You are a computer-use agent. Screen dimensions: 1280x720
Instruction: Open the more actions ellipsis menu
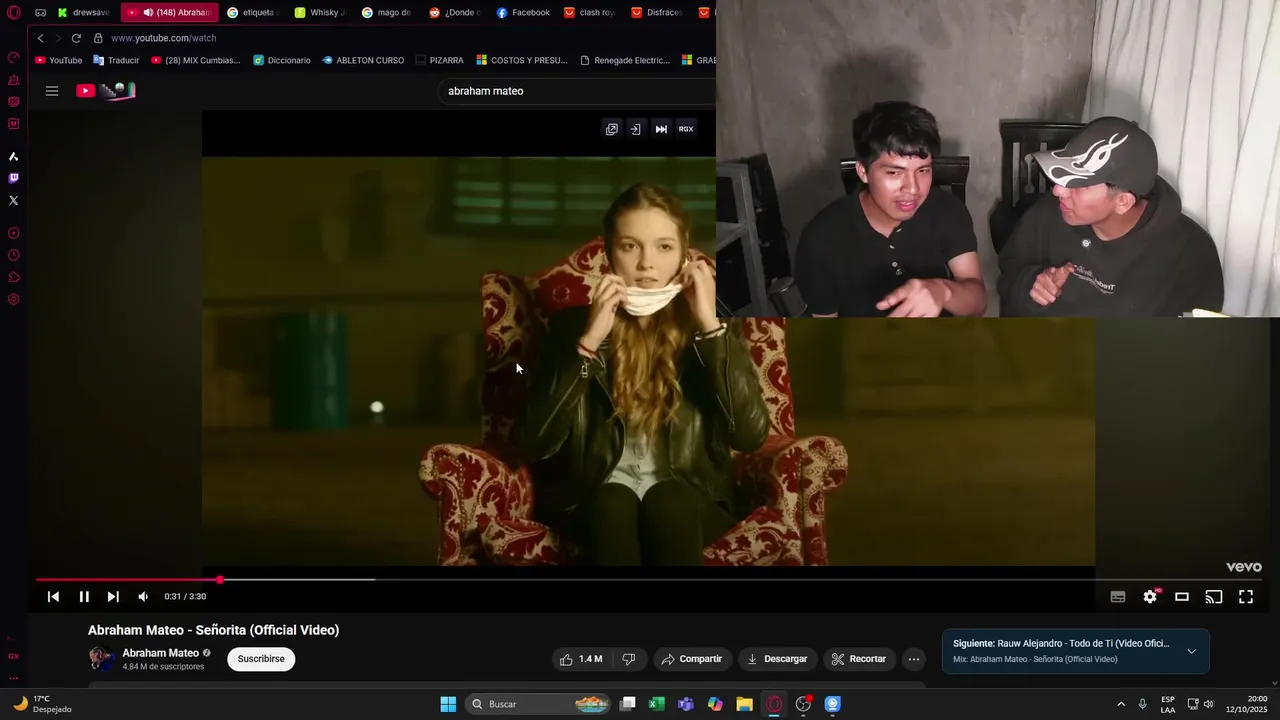pyautogui.click(x=914, y=659)
